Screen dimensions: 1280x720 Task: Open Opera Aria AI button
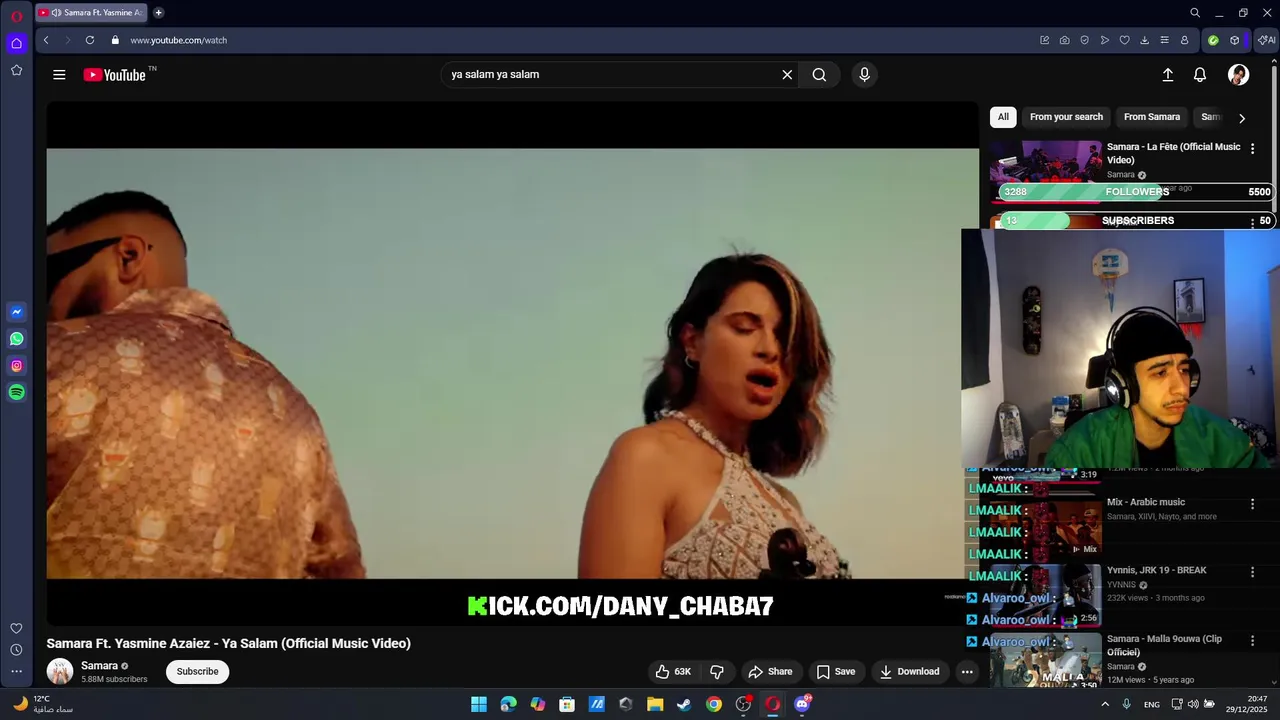(1267, 40)
